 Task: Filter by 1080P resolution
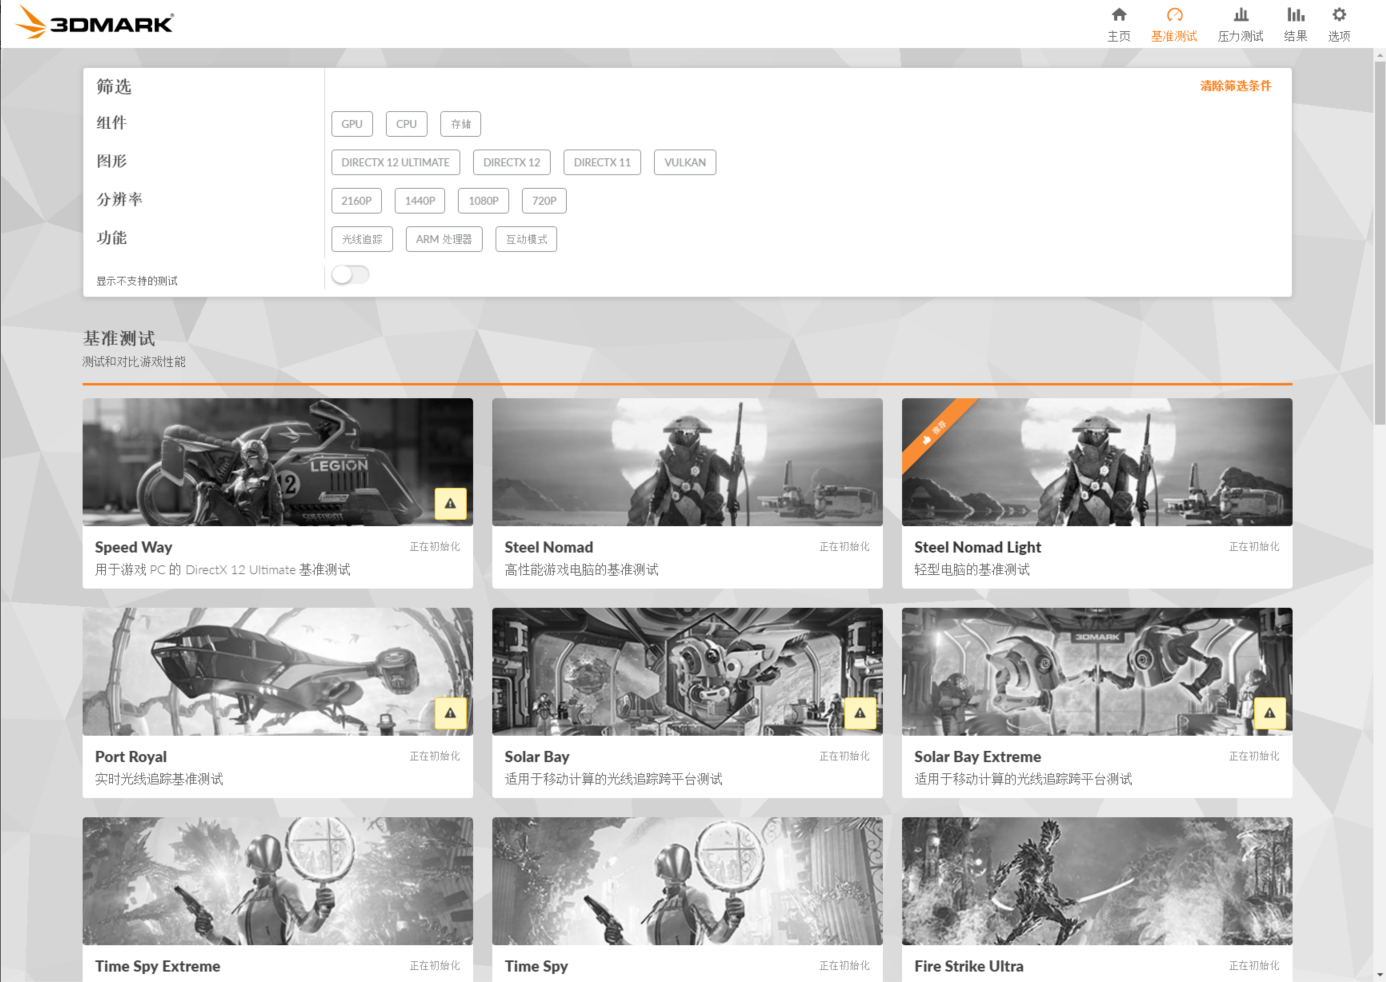coord(483,201)
